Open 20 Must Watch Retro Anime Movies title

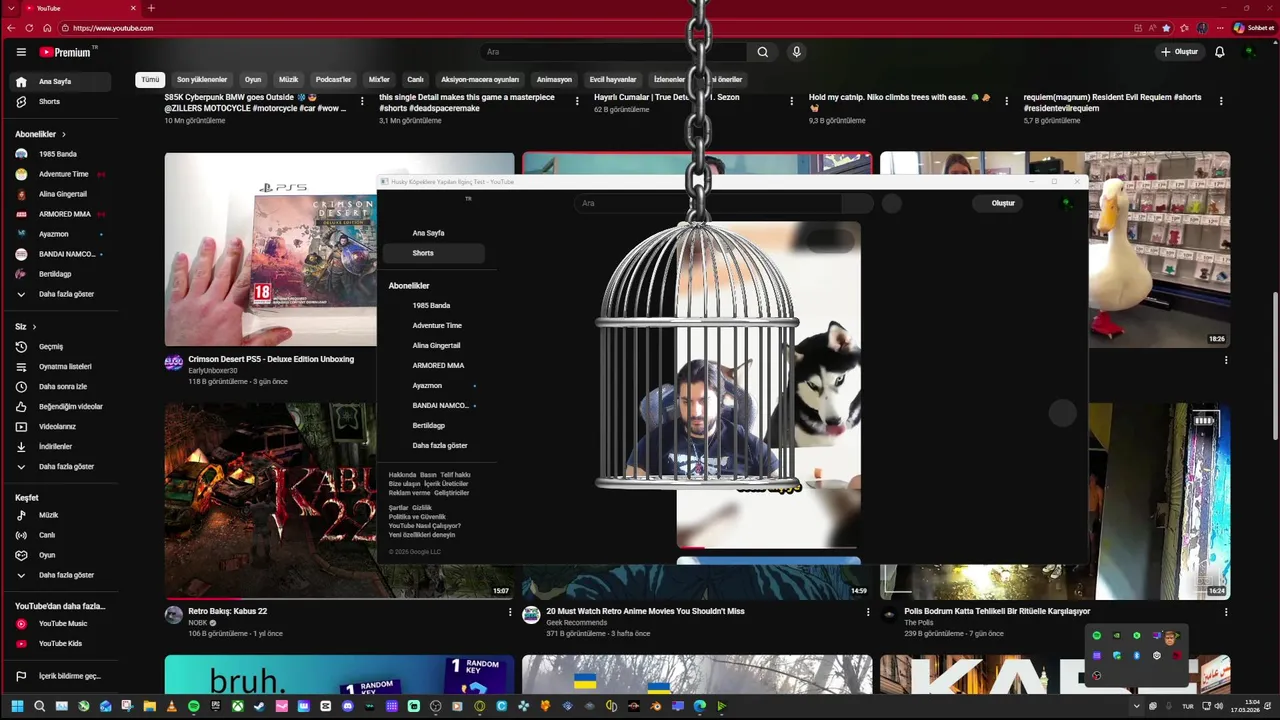tap(645, 611)
